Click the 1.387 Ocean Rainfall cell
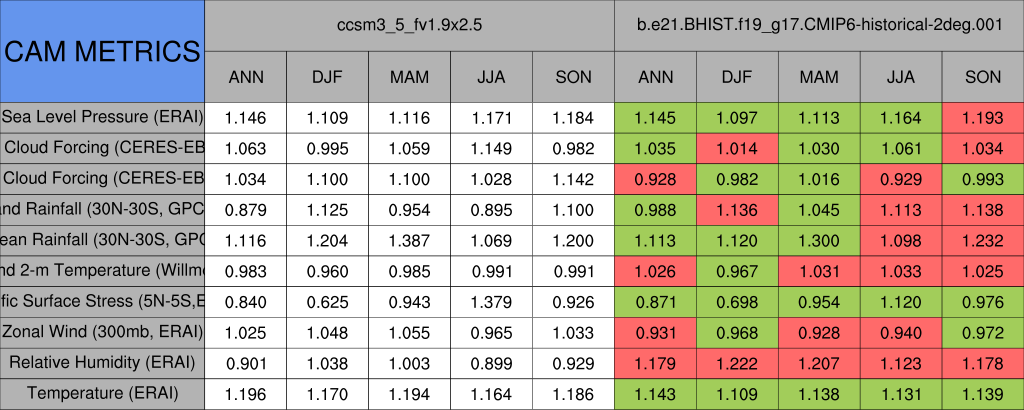The height and width of the screenshot is (410, 1024). [409, 240]
